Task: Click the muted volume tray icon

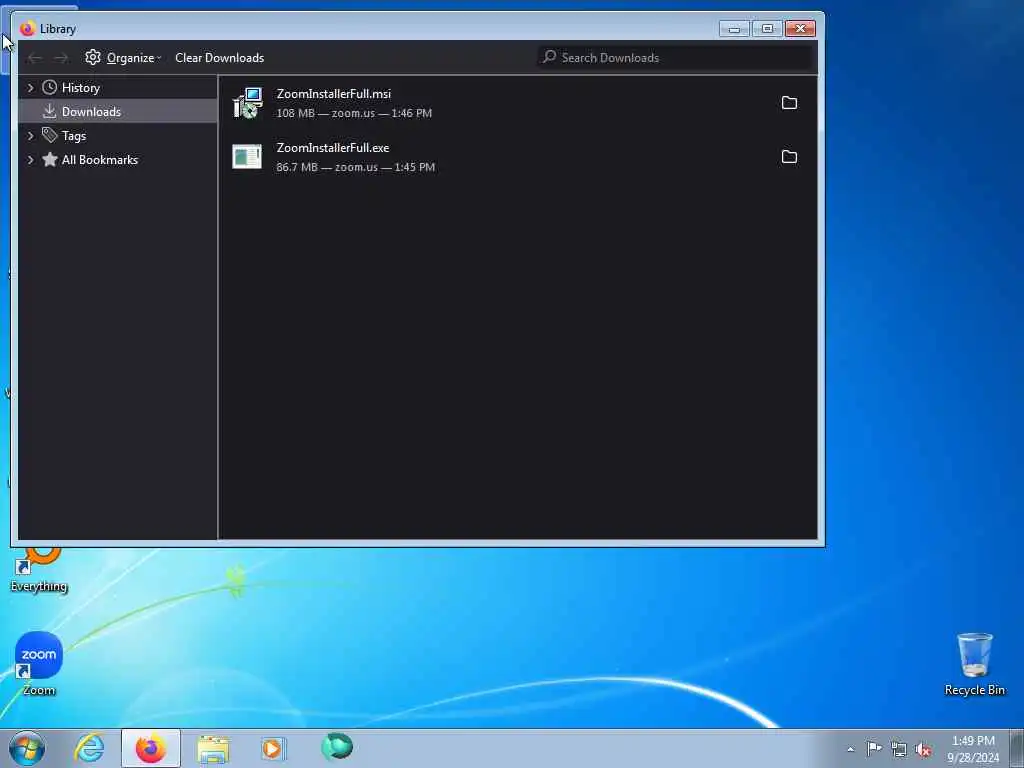Action: coord(923,749)
